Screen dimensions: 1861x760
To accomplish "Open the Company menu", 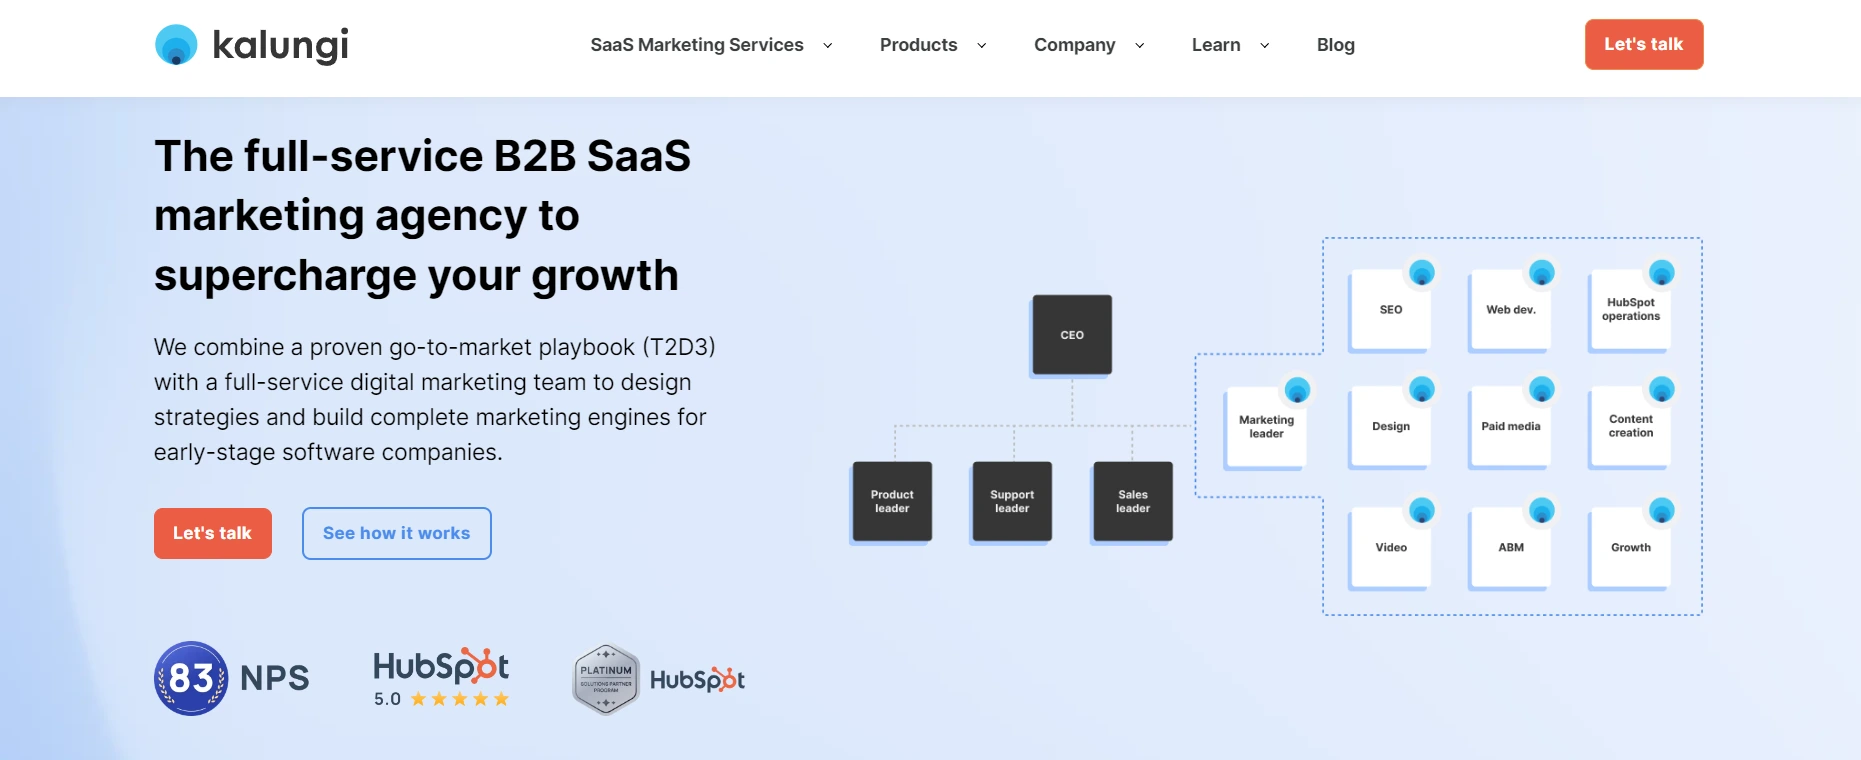I will 1074,45.
